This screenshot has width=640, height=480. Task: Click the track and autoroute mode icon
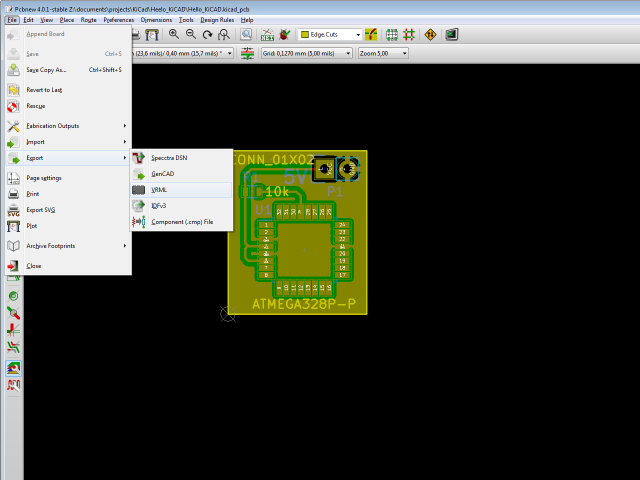point(409,35)
